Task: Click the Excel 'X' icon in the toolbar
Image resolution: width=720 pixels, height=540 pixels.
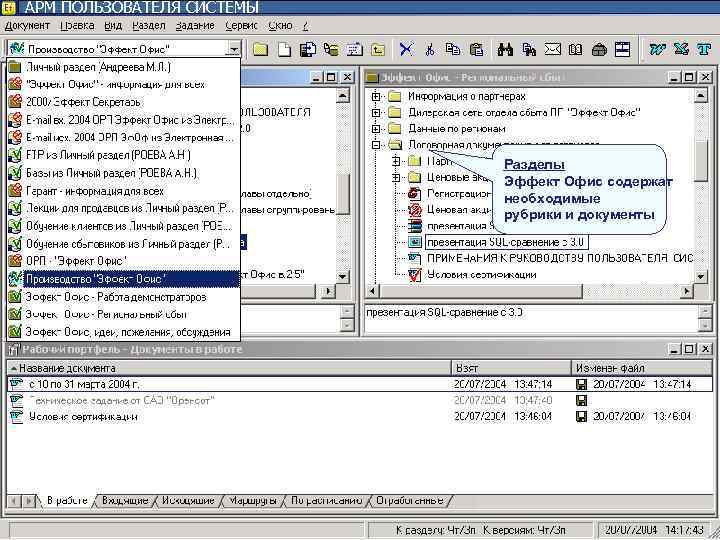Action: [x=681, y=49]
